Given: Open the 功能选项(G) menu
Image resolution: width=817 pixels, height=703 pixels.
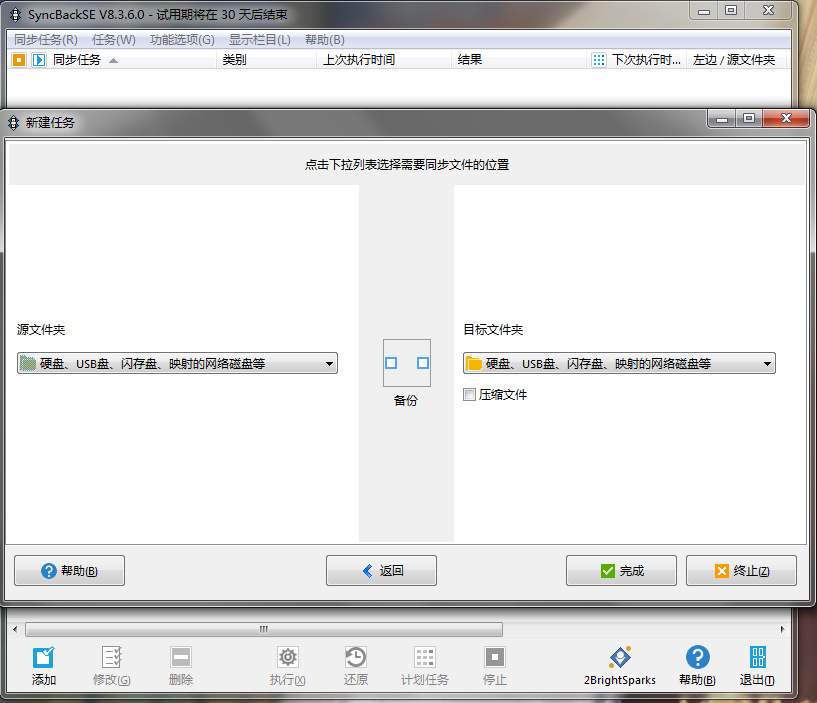Looking at the screenshot, I should [182, 40].
